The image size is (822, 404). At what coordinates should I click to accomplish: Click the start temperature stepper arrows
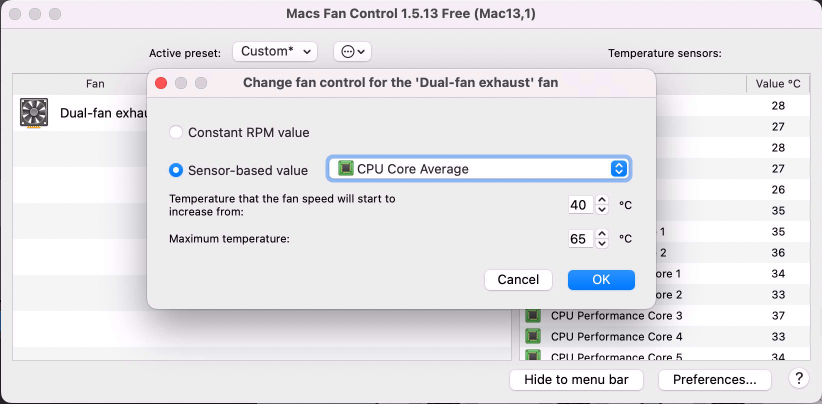point(602,205)
